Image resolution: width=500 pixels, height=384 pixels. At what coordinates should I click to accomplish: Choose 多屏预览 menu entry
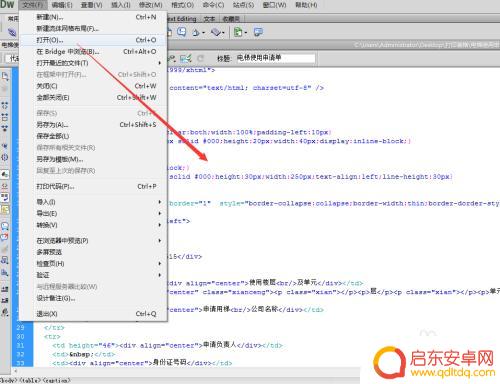pos(93,252)
